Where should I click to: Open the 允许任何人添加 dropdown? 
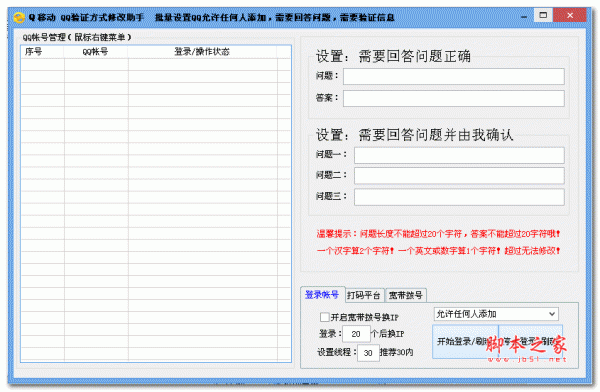pos(496,314)
